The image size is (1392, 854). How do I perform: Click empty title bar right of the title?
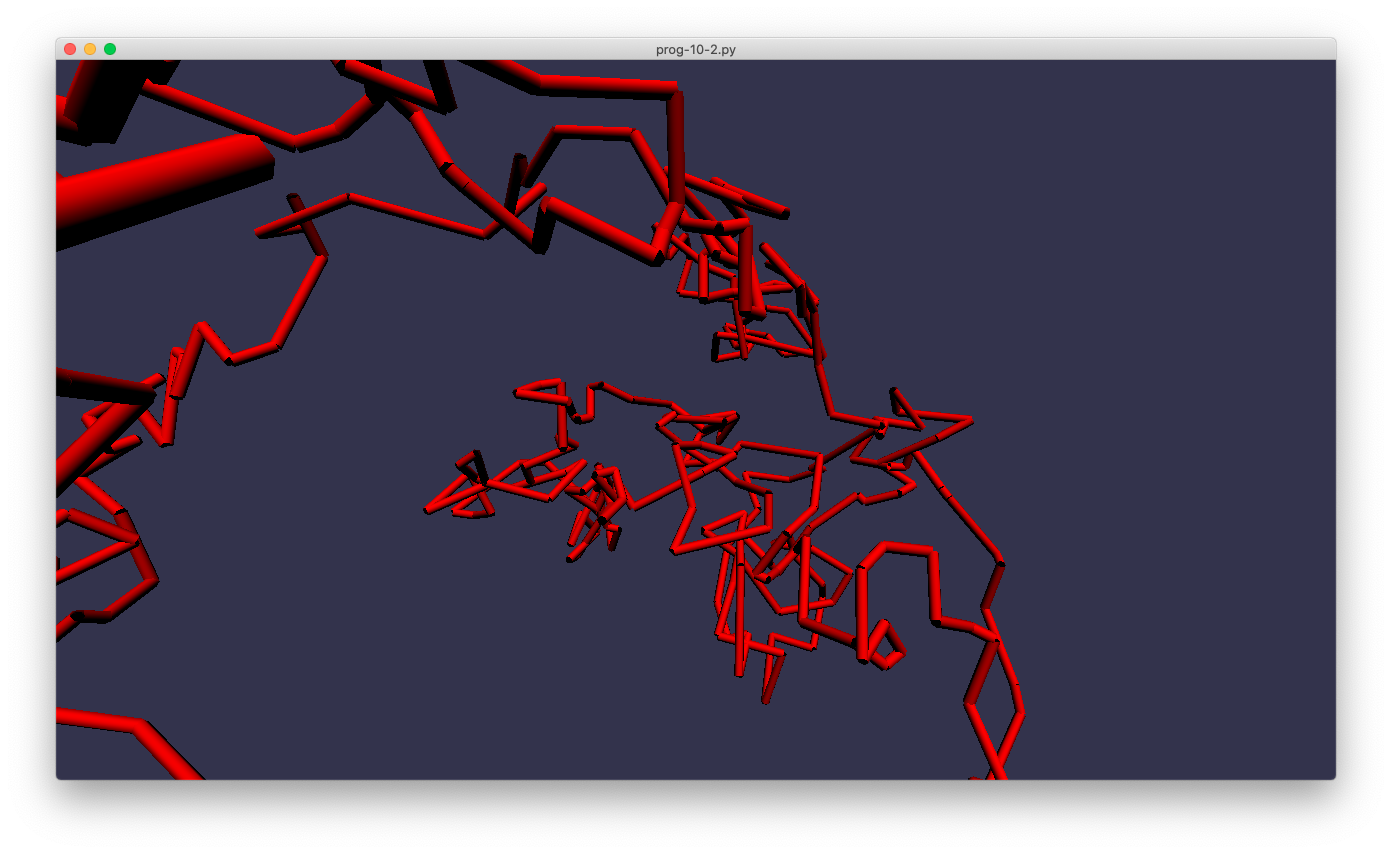1000,49
